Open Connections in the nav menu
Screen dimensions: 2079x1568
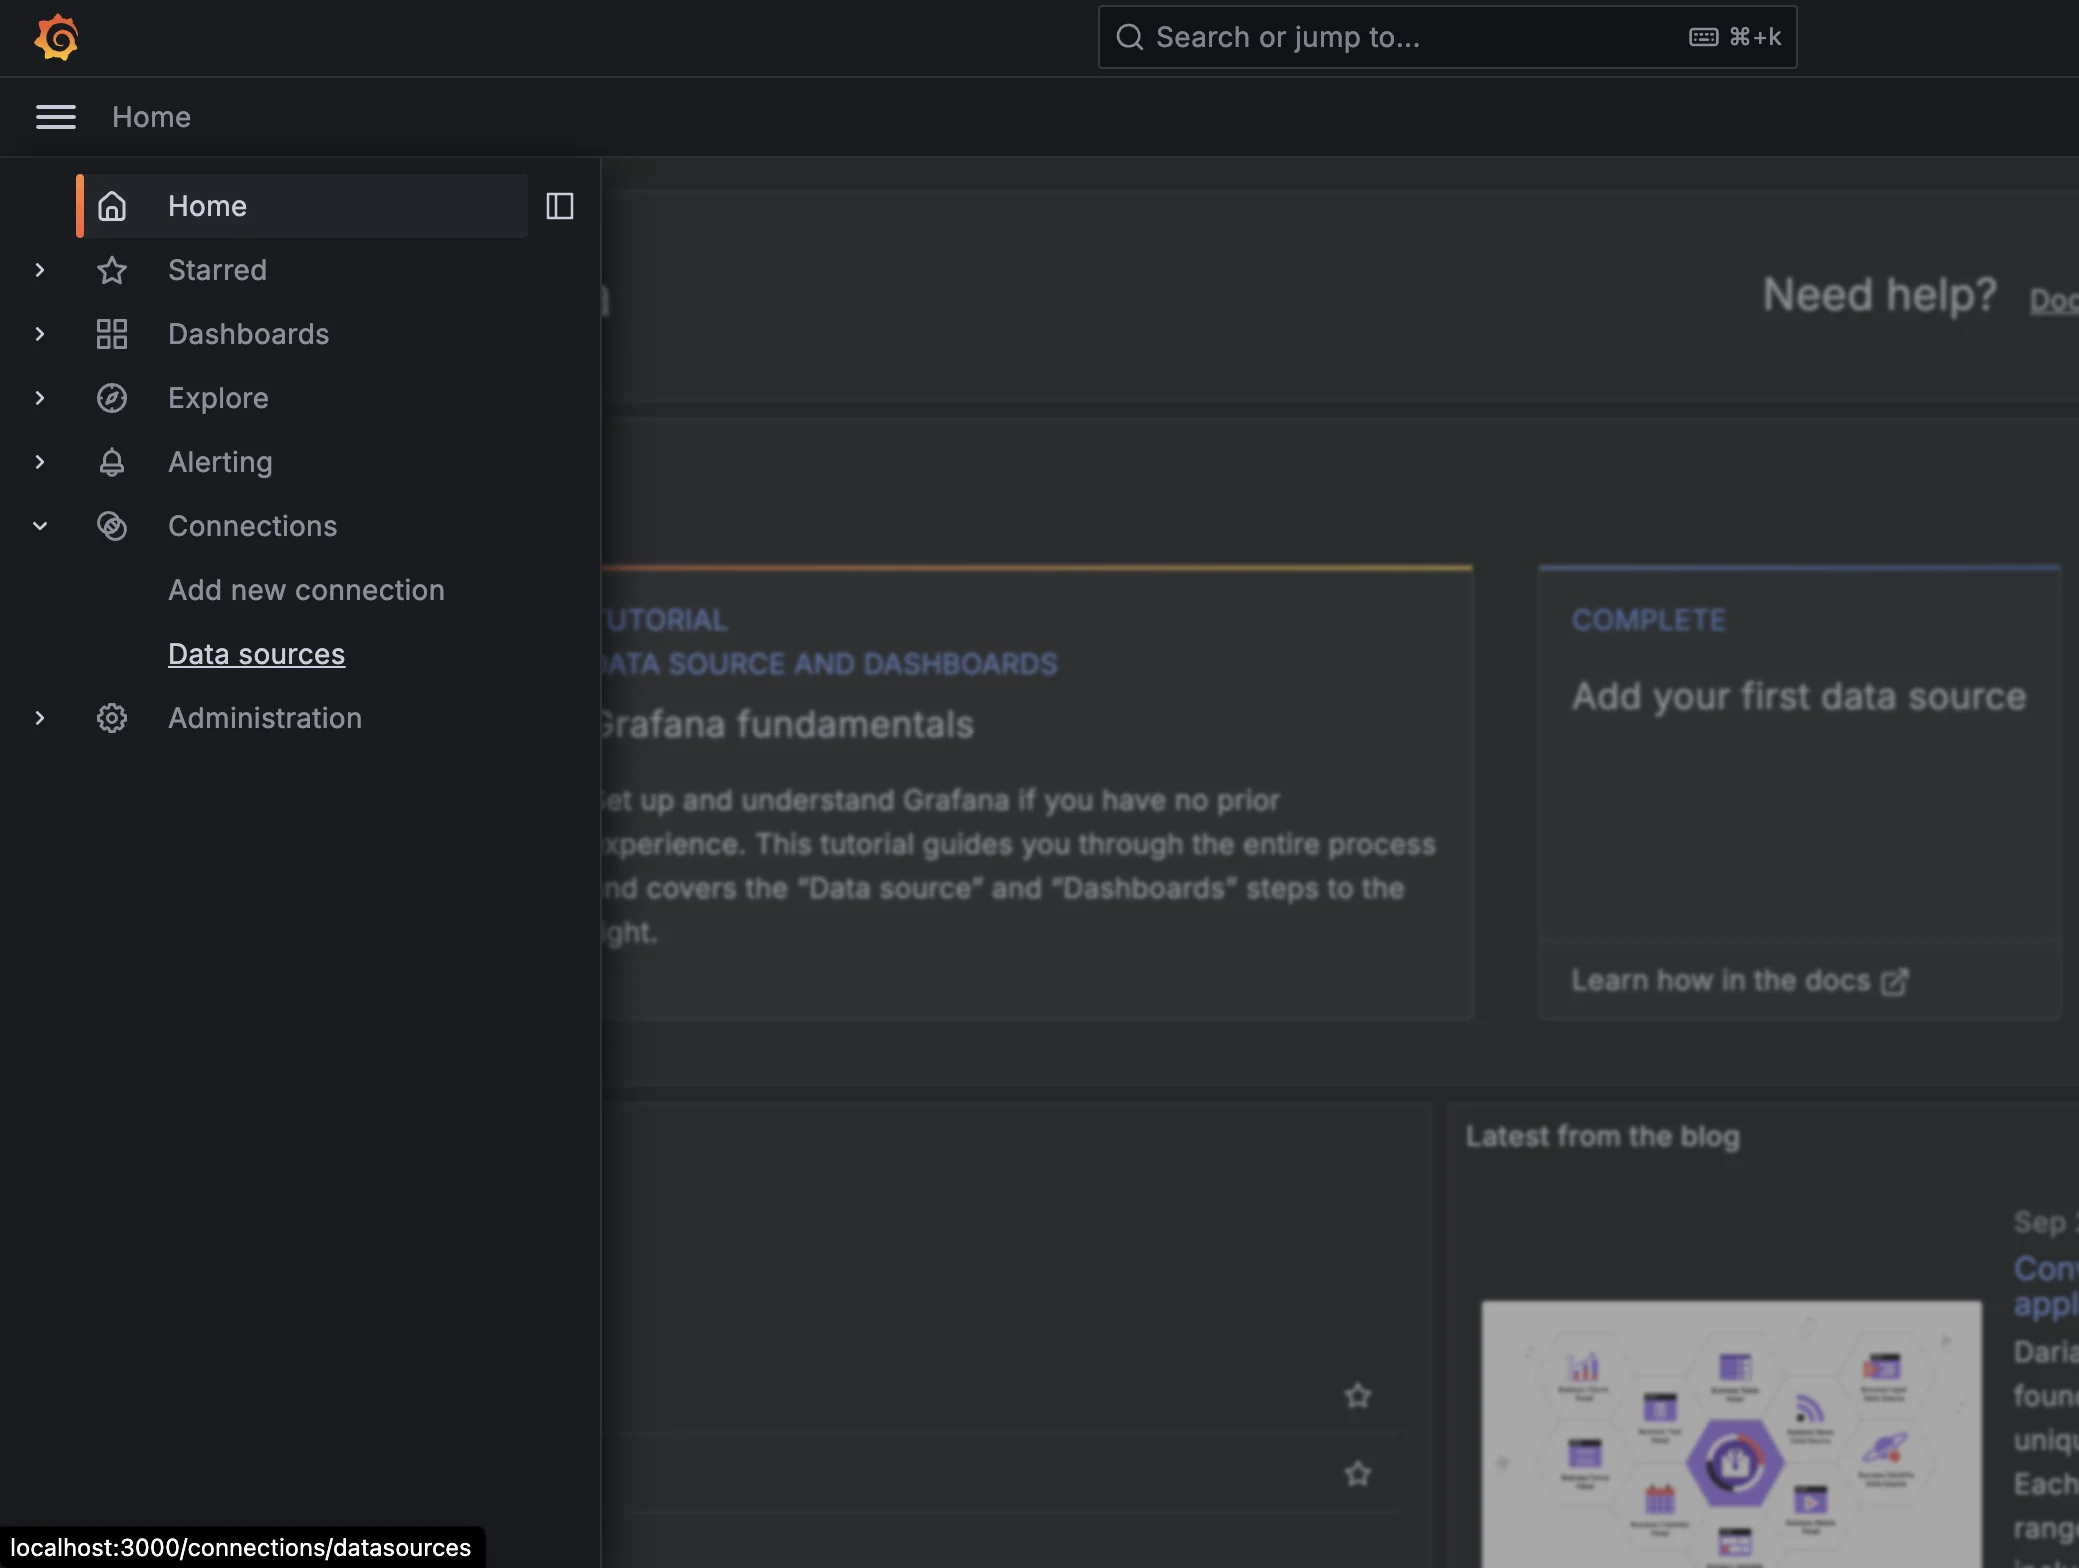252,526
